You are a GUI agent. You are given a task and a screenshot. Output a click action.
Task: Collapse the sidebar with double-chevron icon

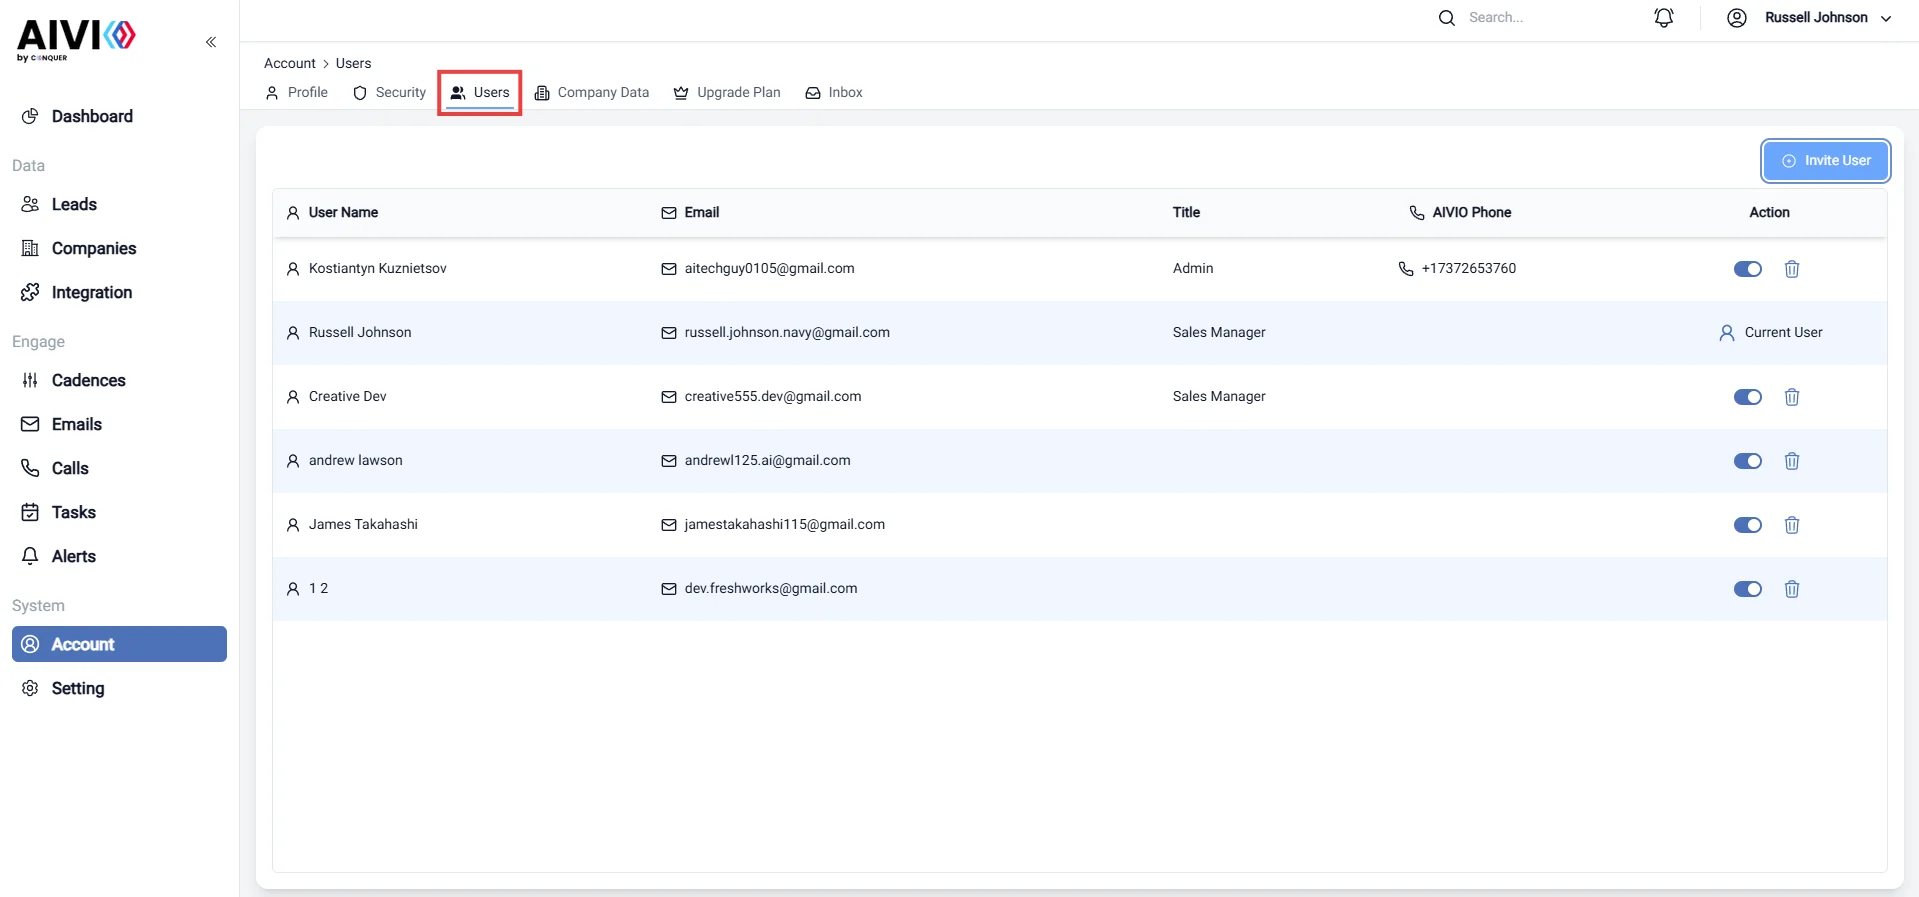[211, 42]
